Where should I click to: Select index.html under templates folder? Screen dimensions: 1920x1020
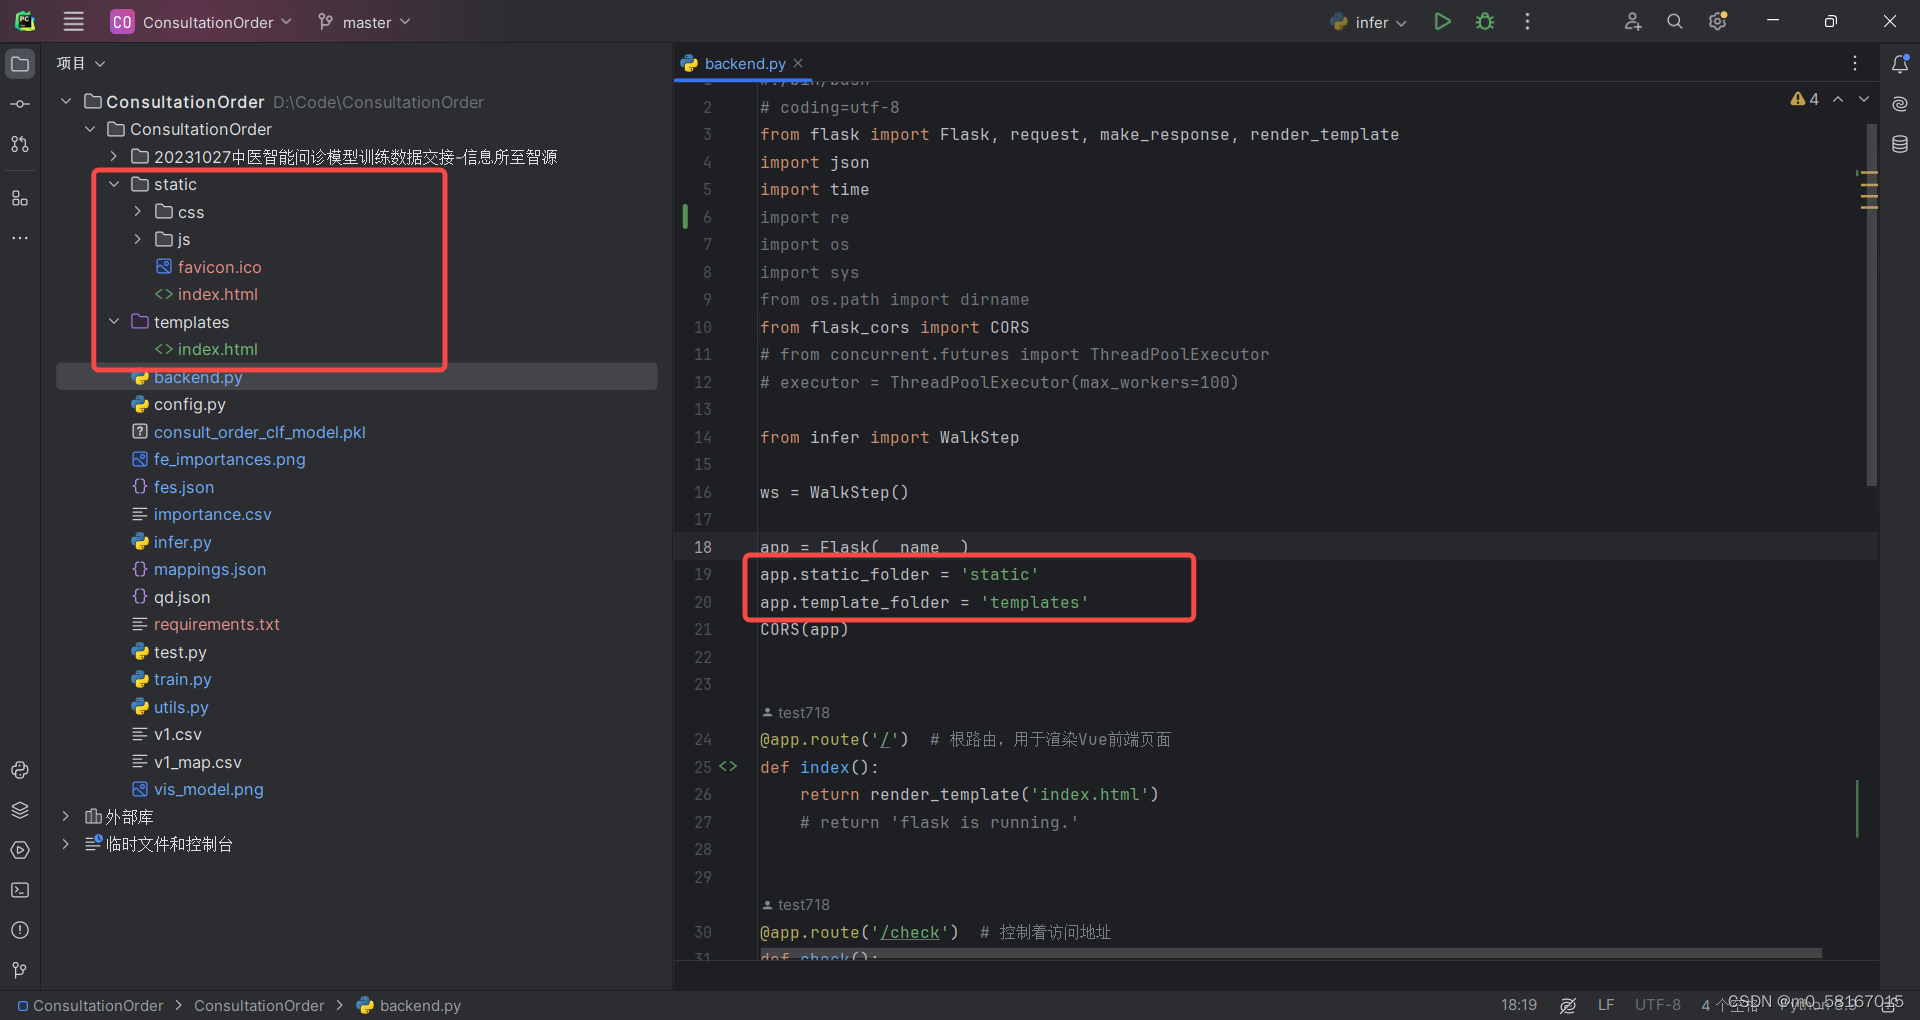pos(217,349)
